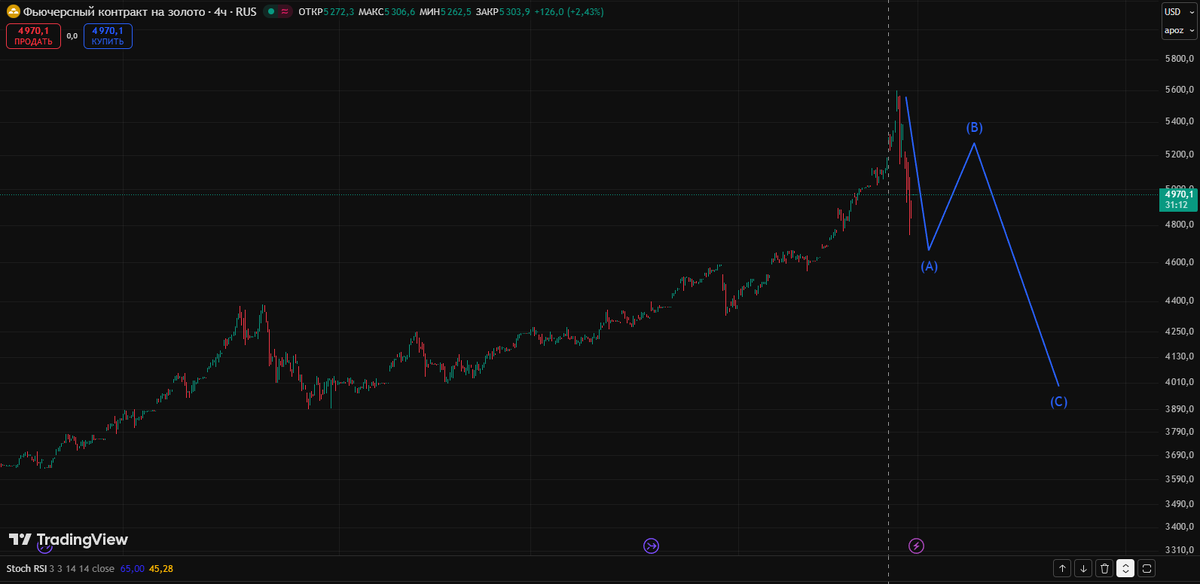Click the 5600,0 price axis label
Viewport: 1200px width, 584px height.
[1177, 89]
